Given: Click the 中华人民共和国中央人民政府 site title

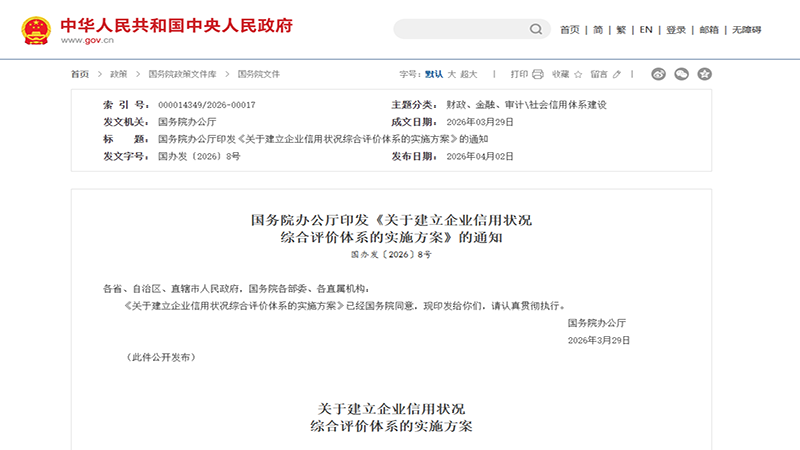Looking at the screenshot, I should 177,26.
